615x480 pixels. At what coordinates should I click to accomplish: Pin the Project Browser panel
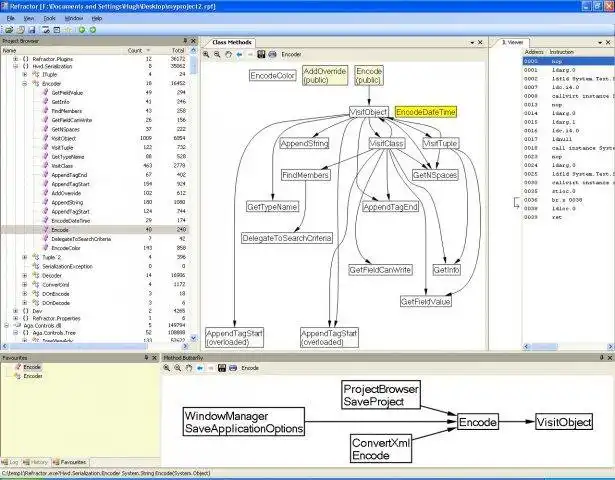185,41
